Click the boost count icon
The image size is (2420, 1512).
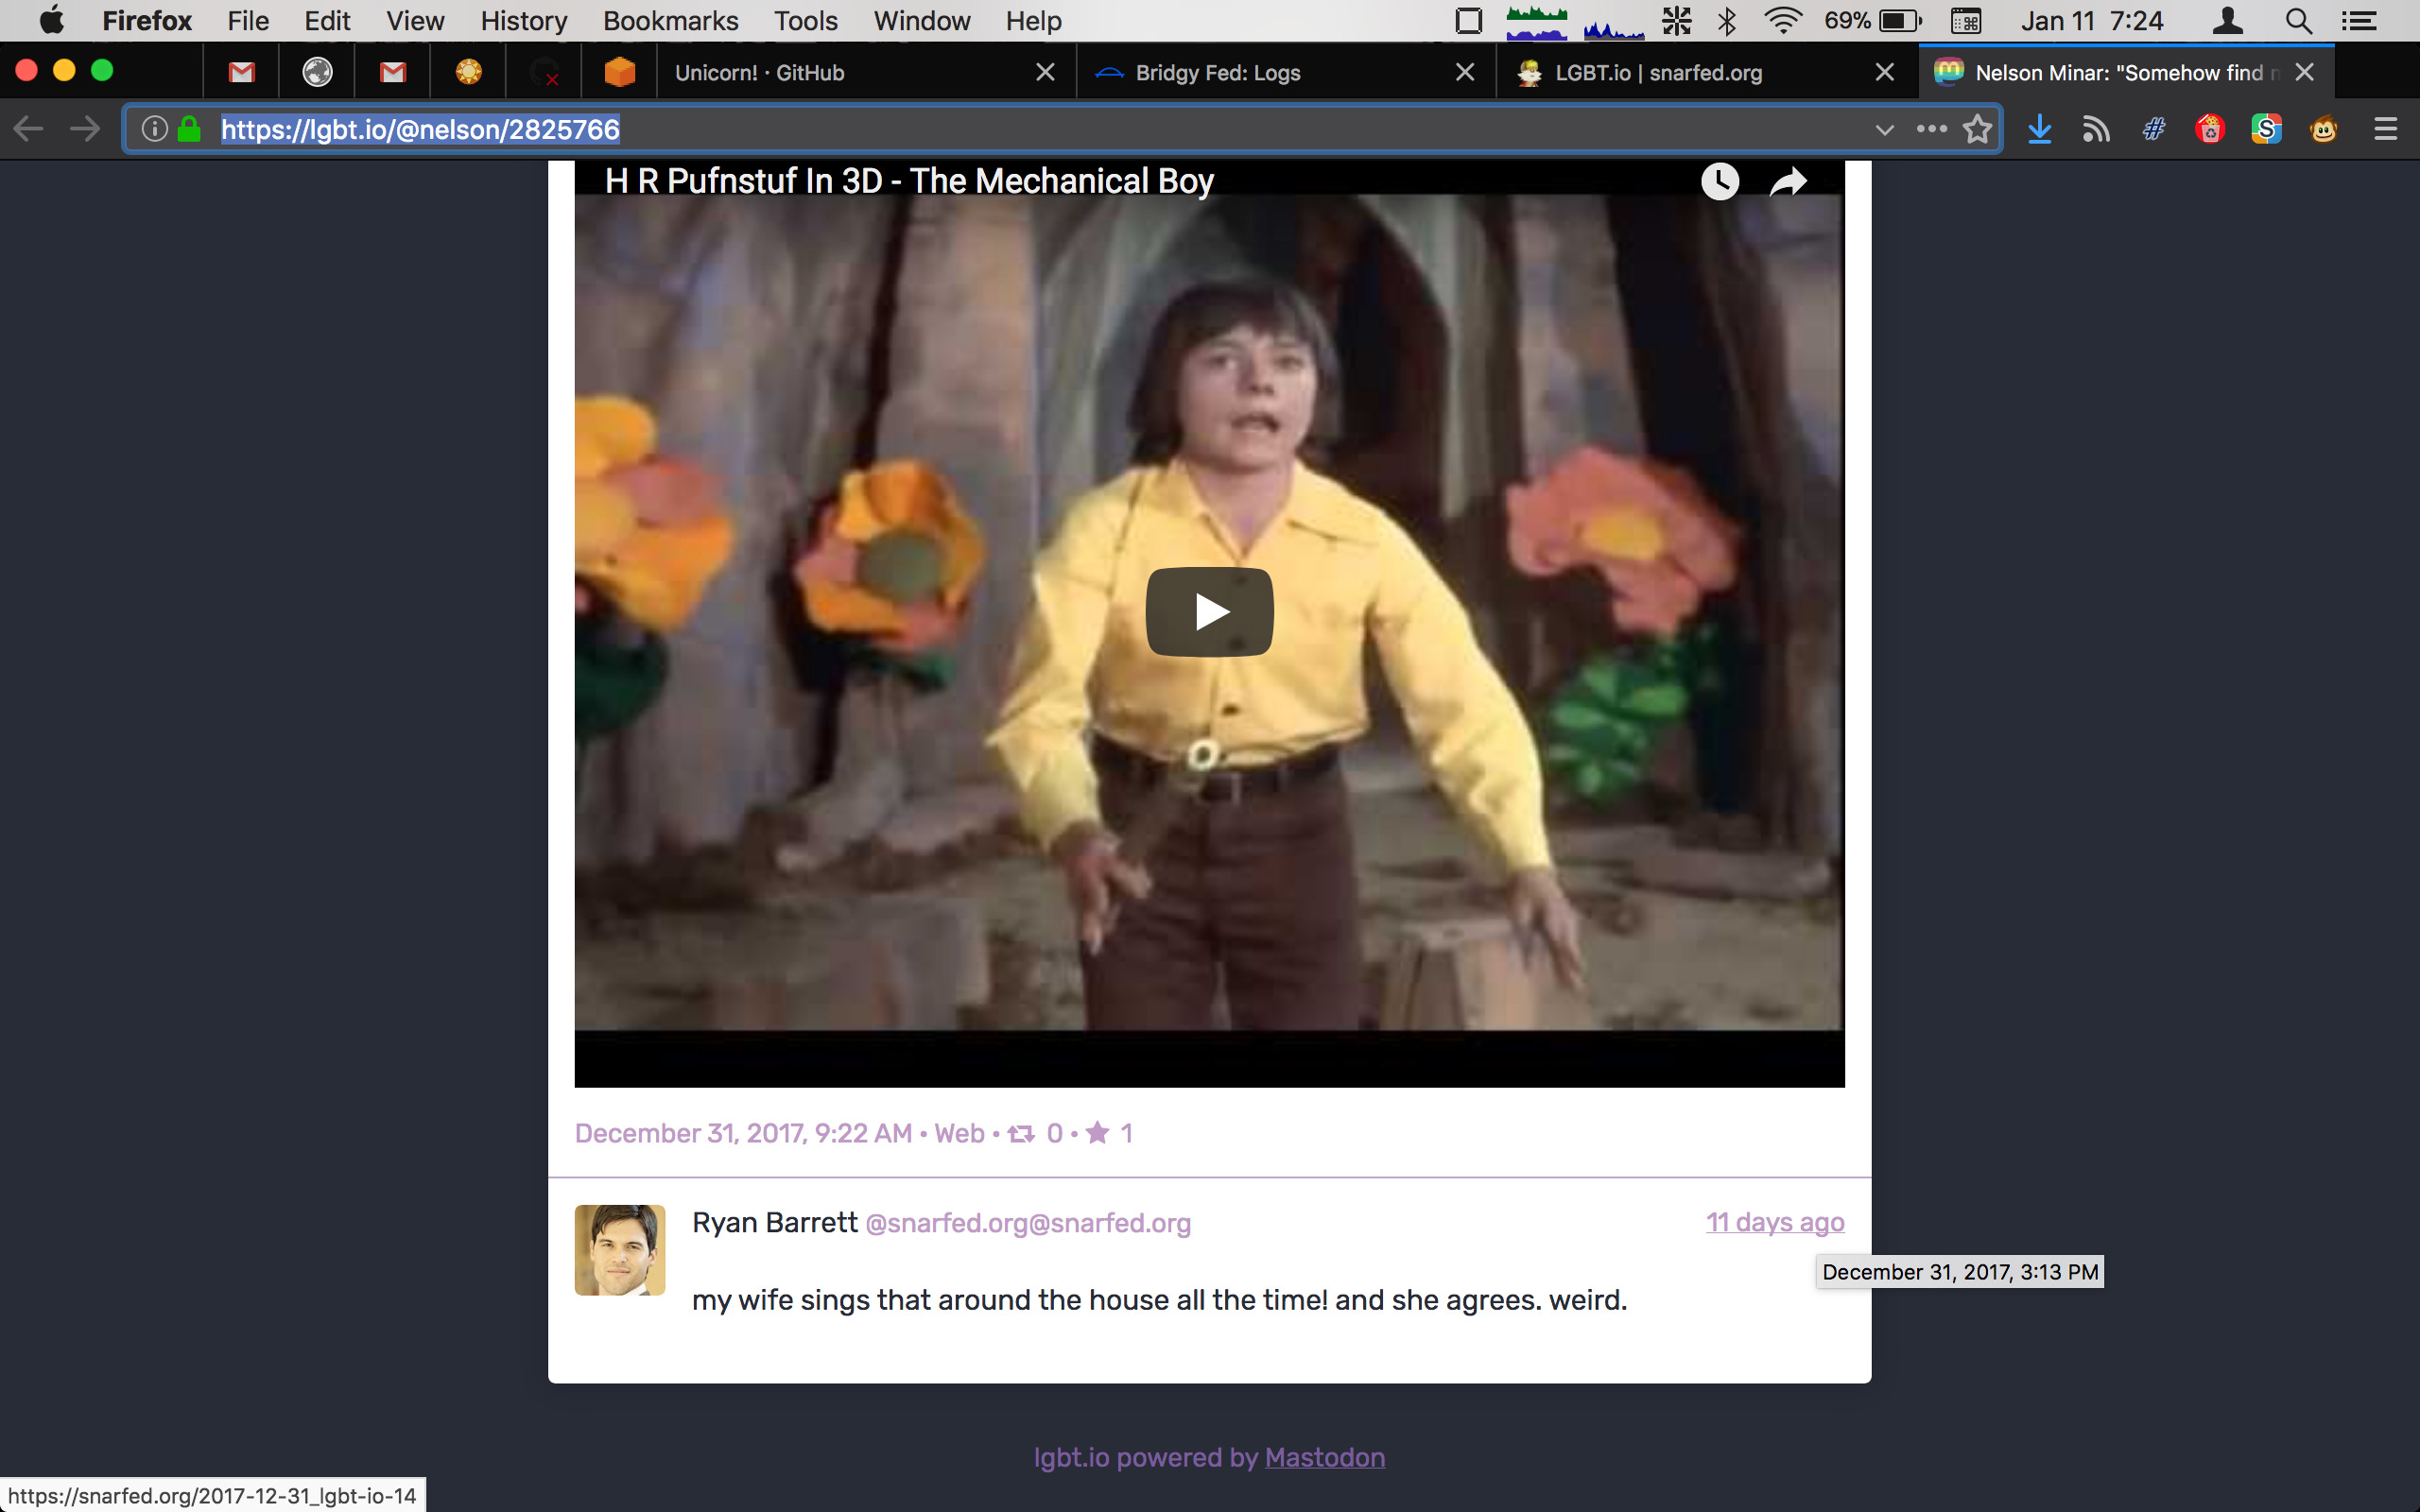point(1021,1133)
